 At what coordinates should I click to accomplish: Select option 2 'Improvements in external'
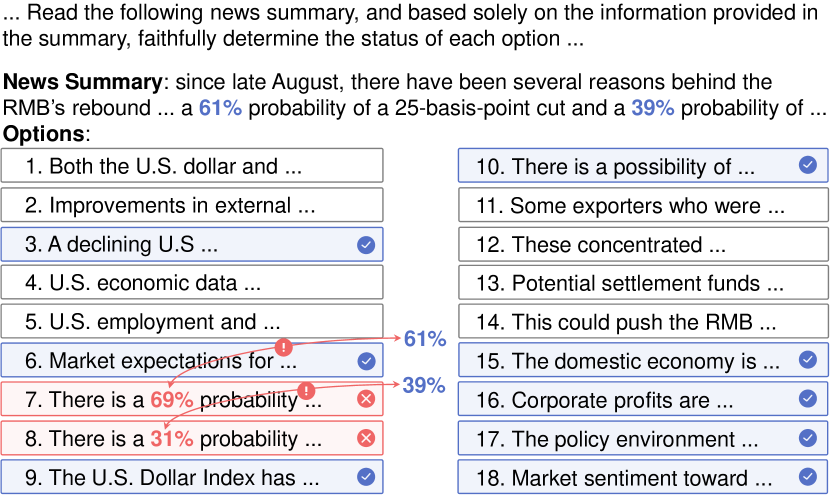click(192, 205)
